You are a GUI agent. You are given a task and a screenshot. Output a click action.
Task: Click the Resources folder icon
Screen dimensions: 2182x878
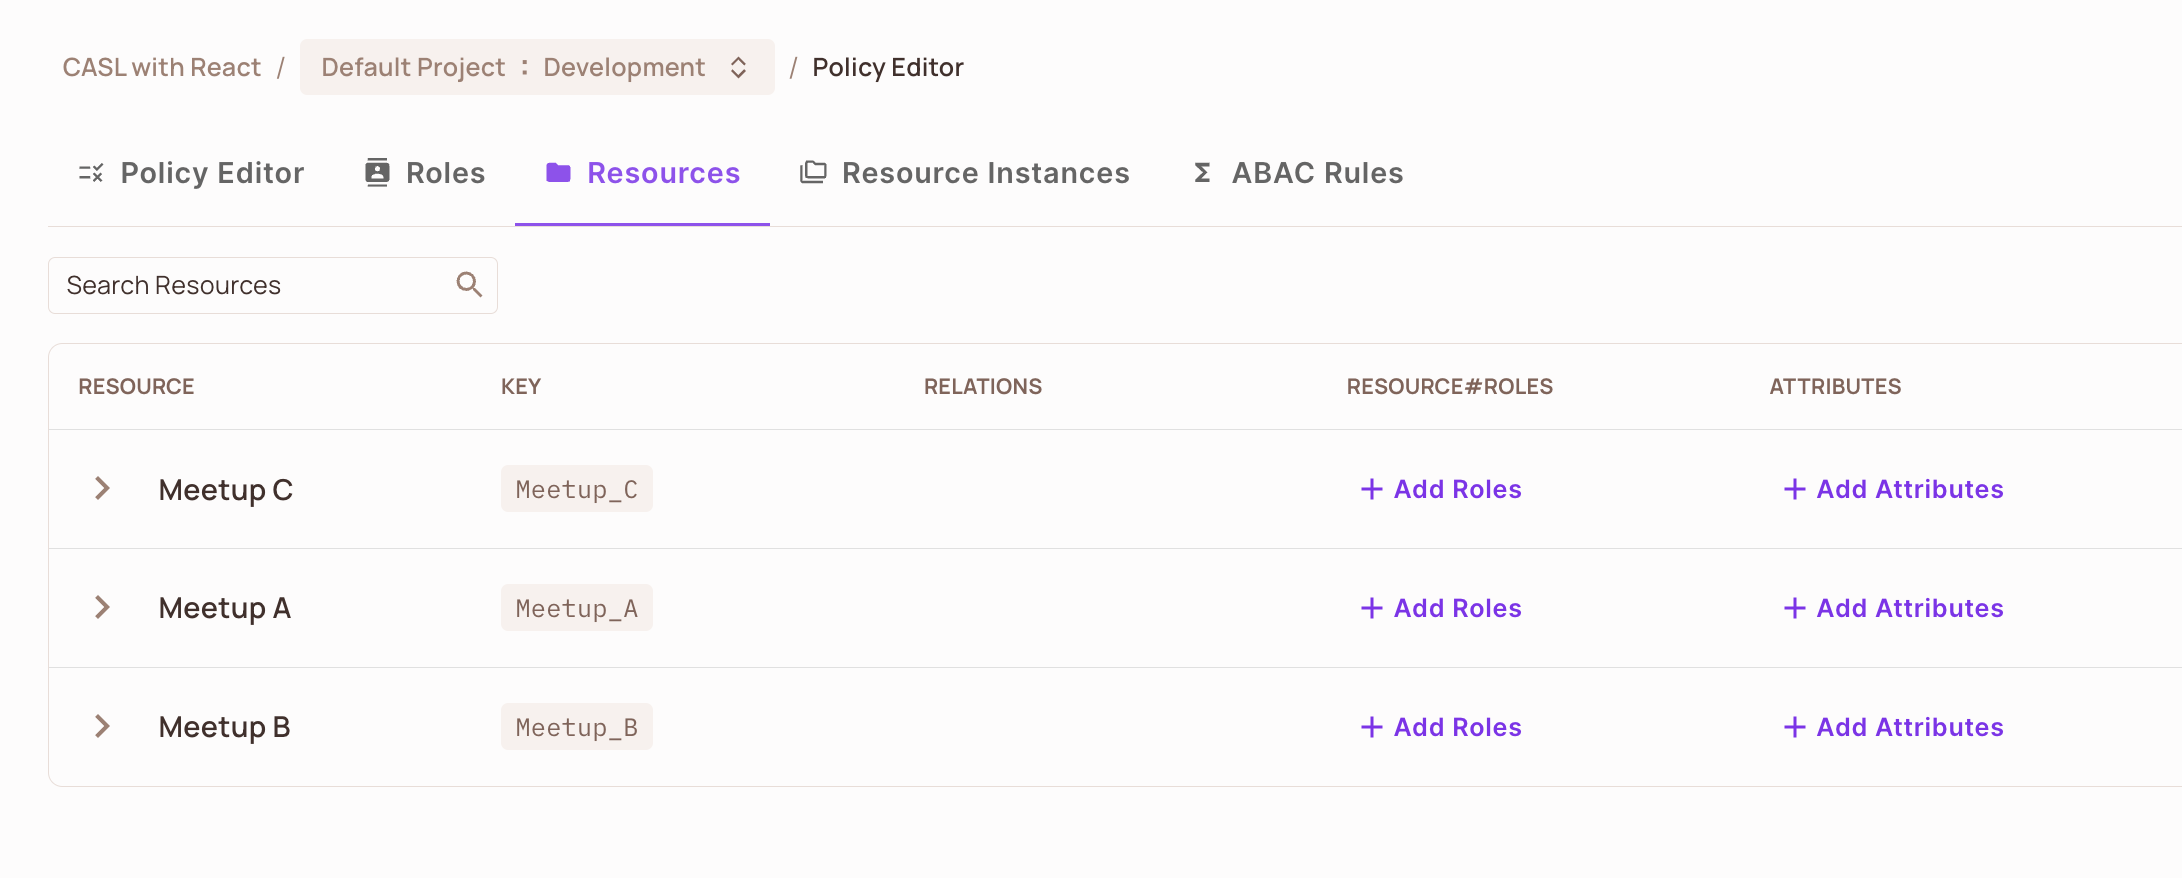point(558,173)
